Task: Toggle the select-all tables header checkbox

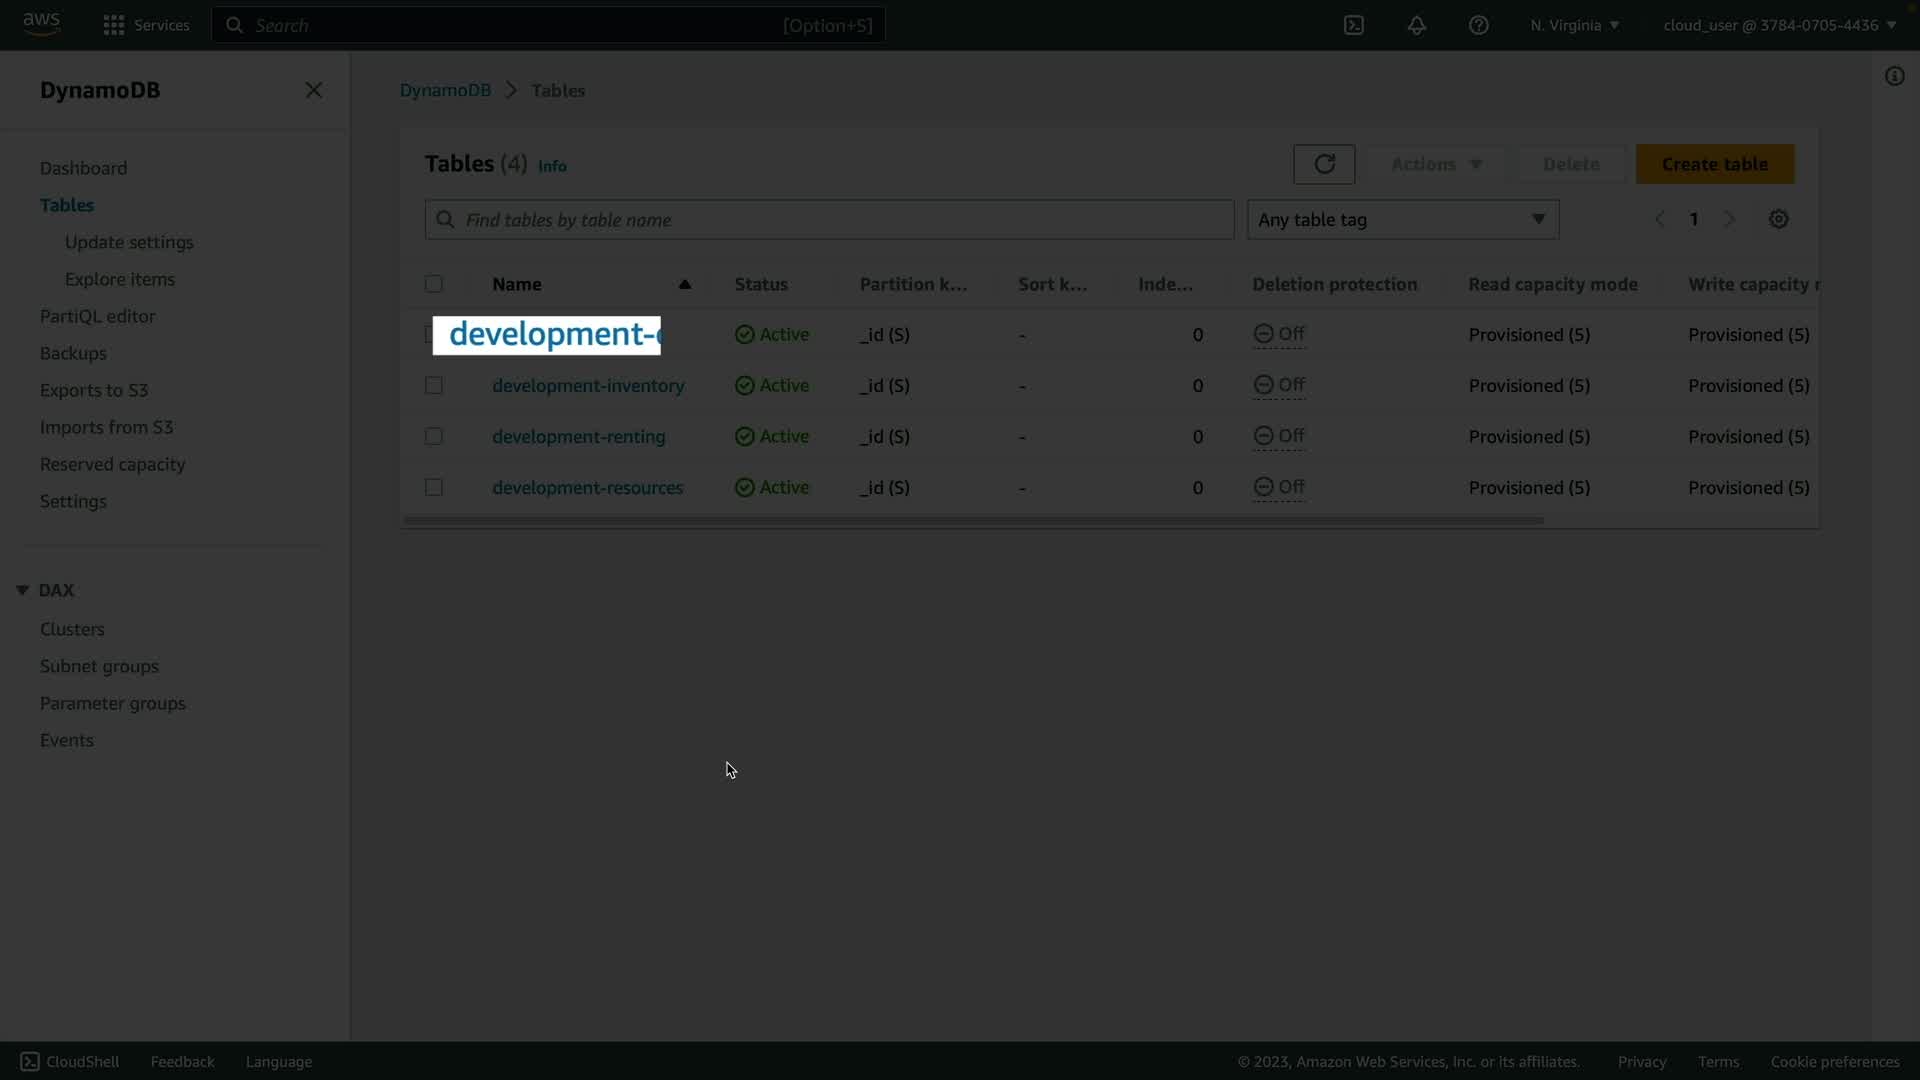Action: point(433,284)
